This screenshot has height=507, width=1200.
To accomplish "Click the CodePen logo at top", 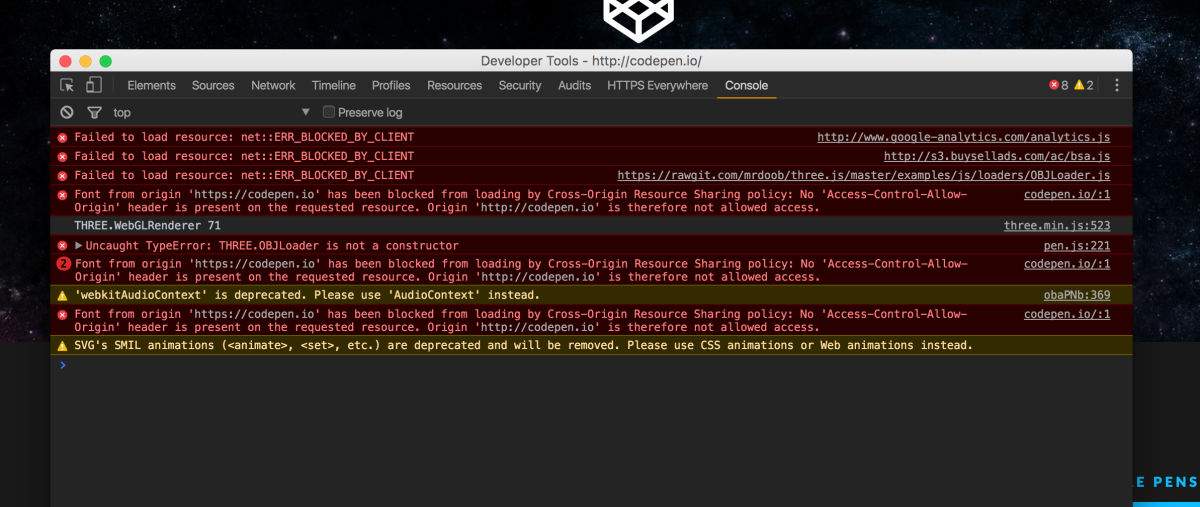I will tap(638, 18).
